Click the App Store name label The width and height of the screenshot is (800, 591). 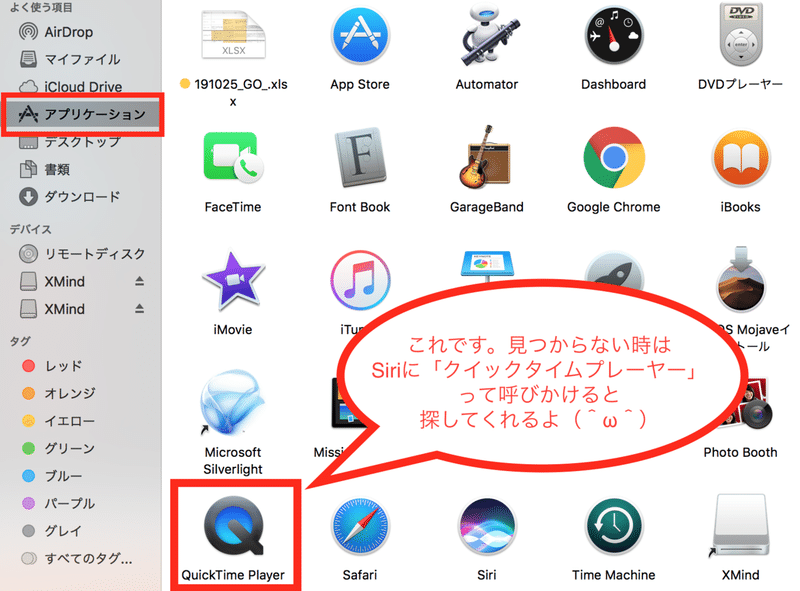coord(360,84)
